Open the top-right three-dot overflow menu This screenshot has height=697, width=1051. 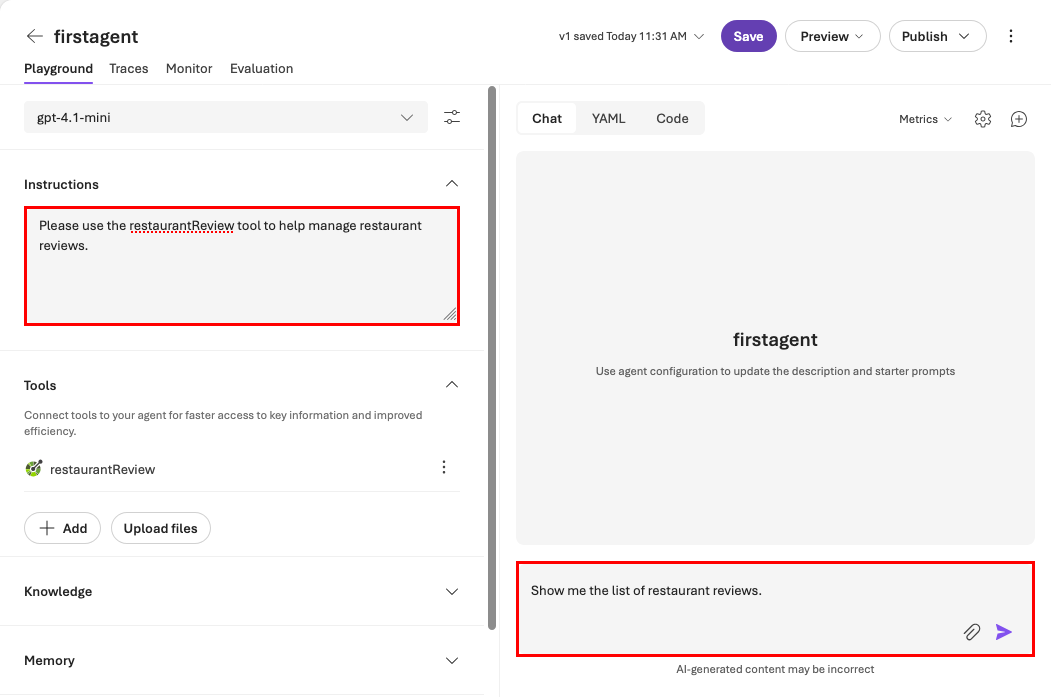click(1011, 35)
